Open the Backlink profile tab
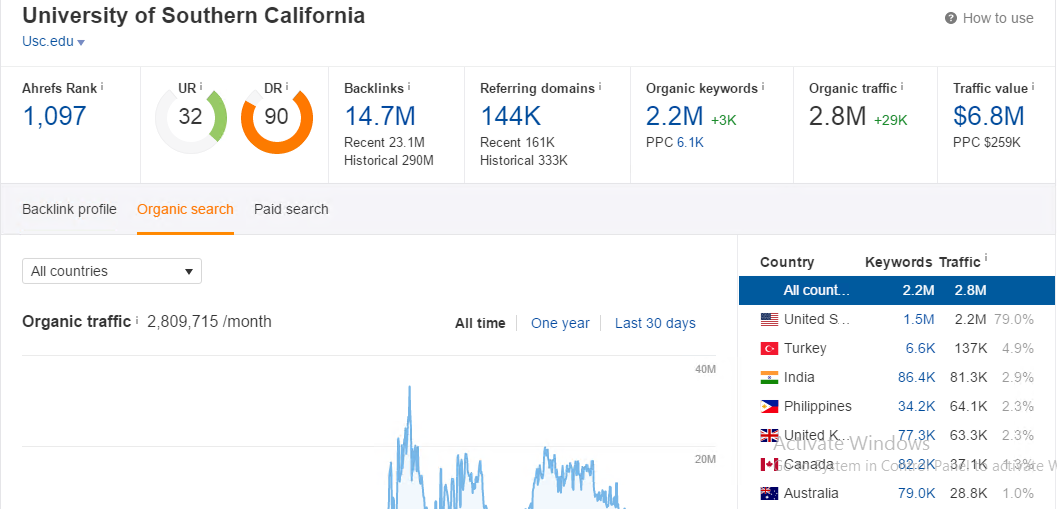 point(69,209)
